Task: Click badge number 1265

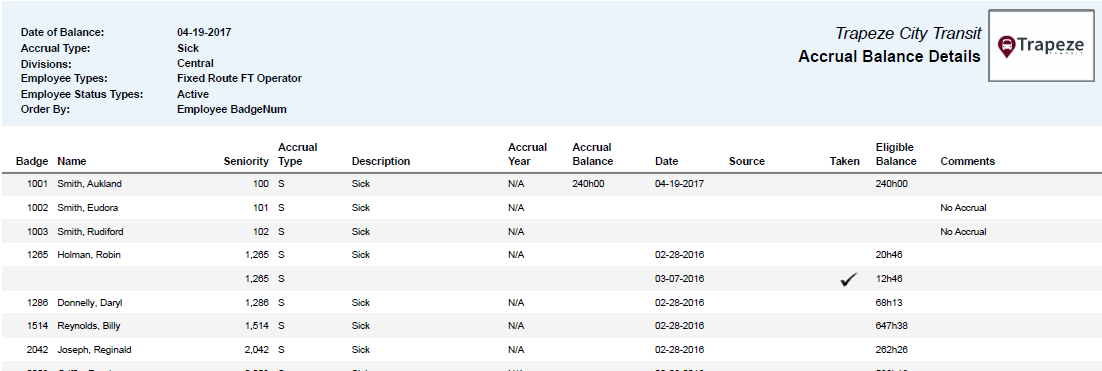Action: [37, 255]
